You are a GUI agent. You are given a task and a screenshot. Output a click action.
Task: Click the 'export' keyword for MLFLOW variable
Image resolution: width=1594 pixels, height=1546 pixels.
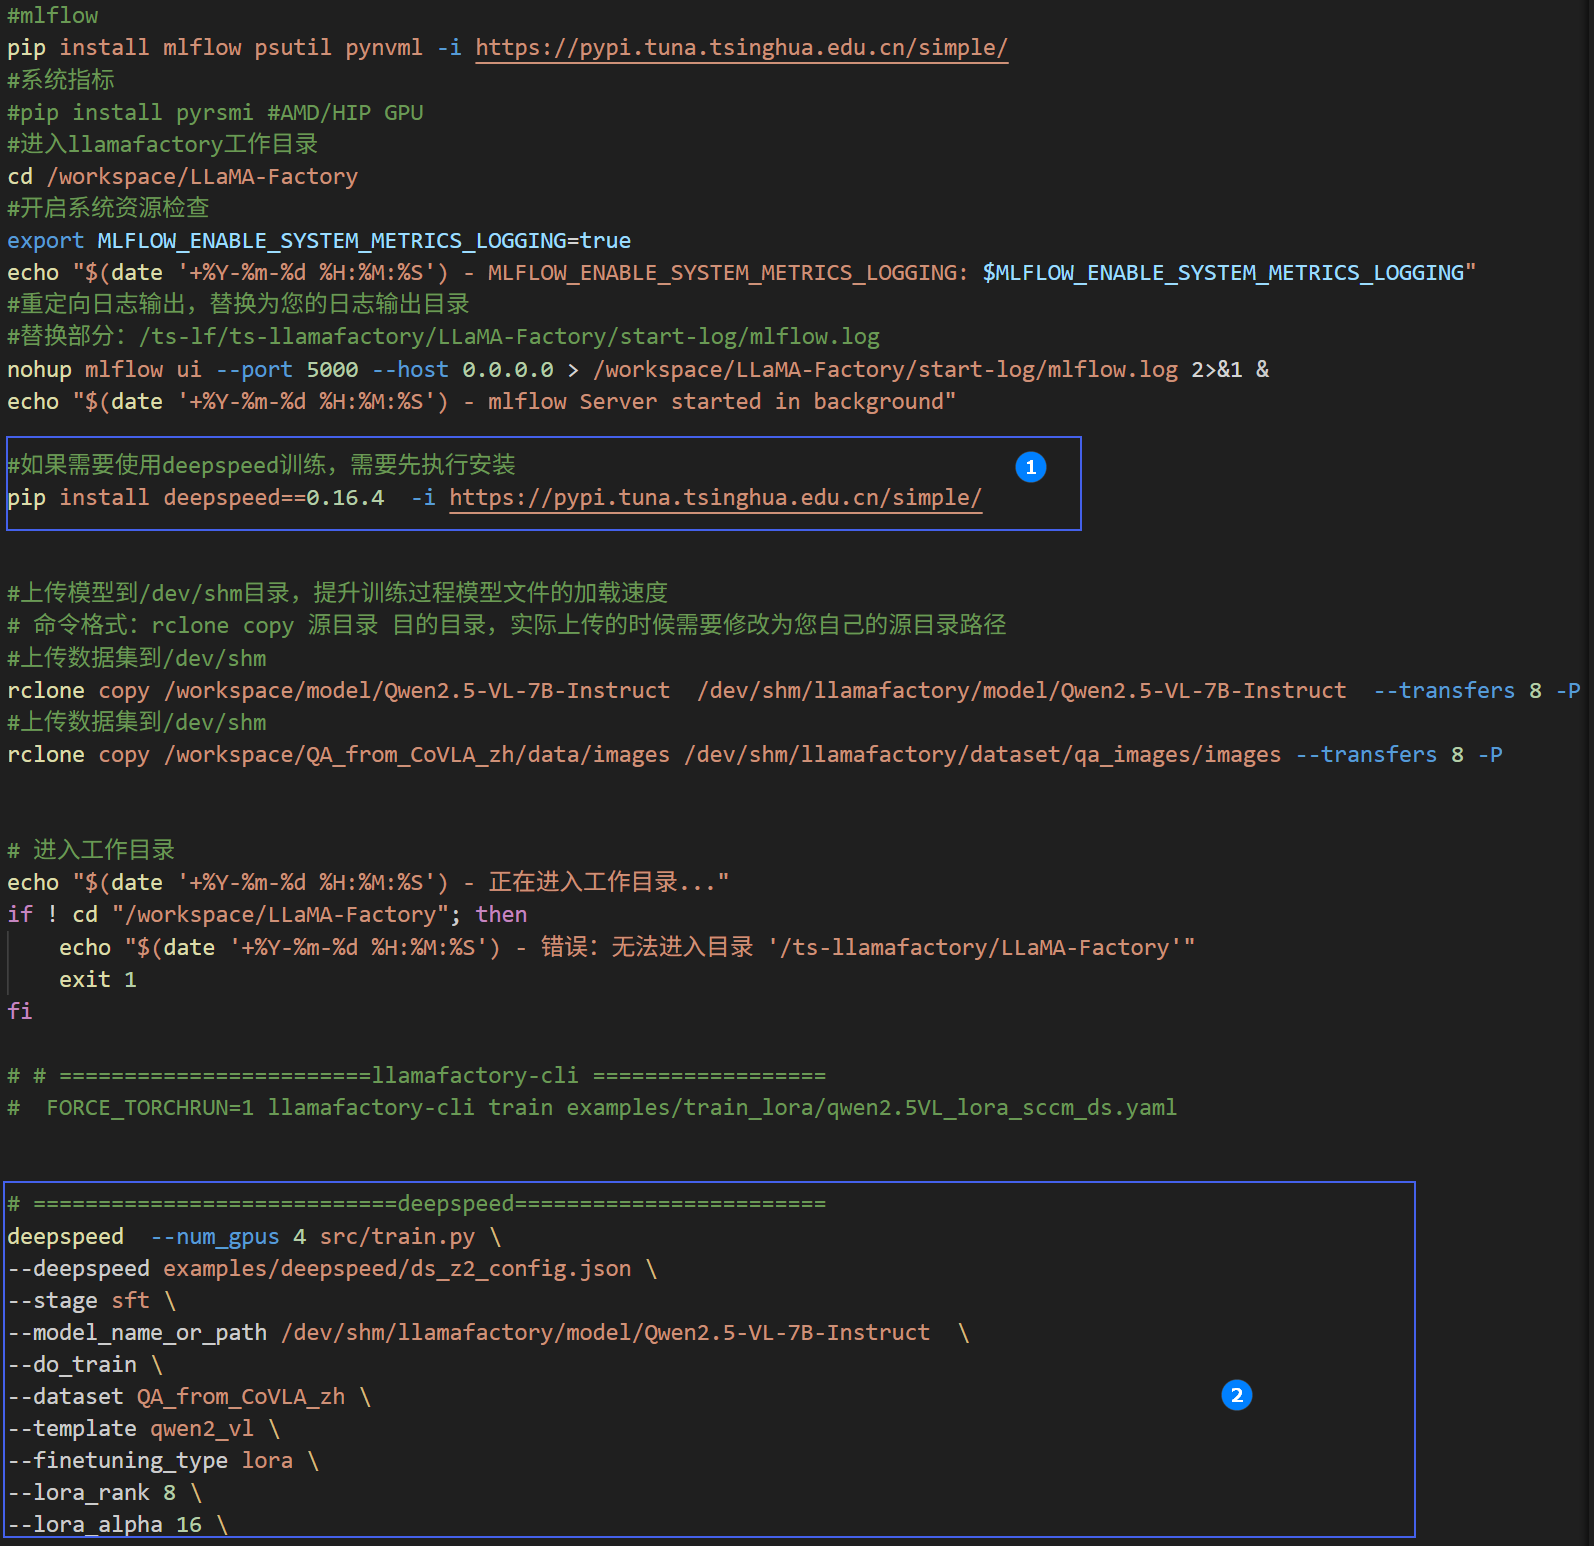coord(45,241)
